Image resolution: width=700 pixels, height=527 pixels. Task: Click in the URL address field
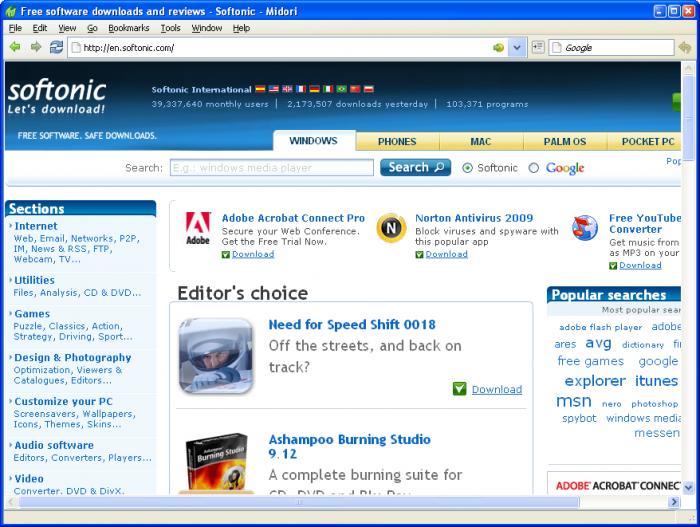tap(286, 47)
